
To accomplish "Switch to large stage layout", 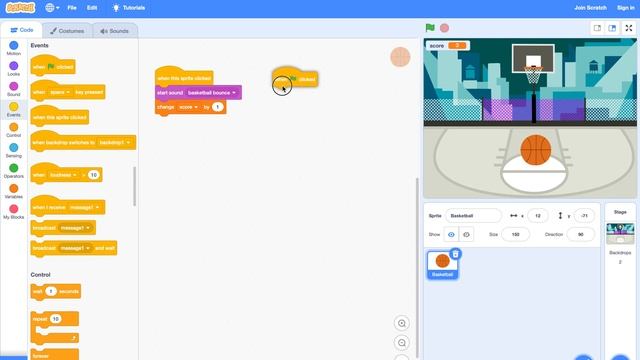I will pos(612,28).
